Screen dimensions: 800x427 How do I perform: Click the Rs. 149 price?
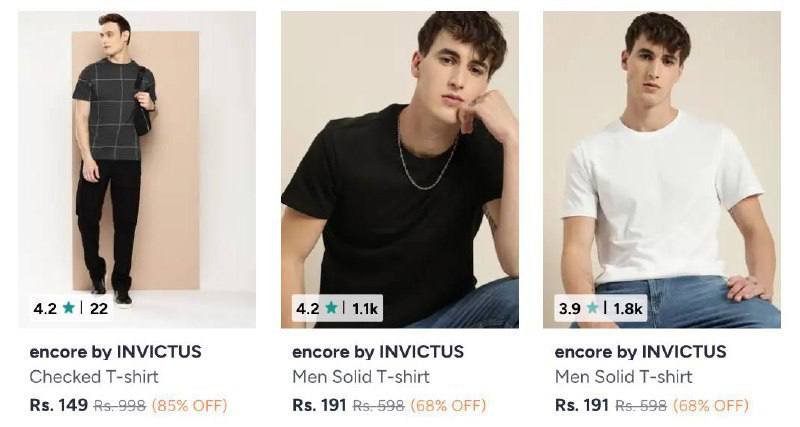coord(59,405)
